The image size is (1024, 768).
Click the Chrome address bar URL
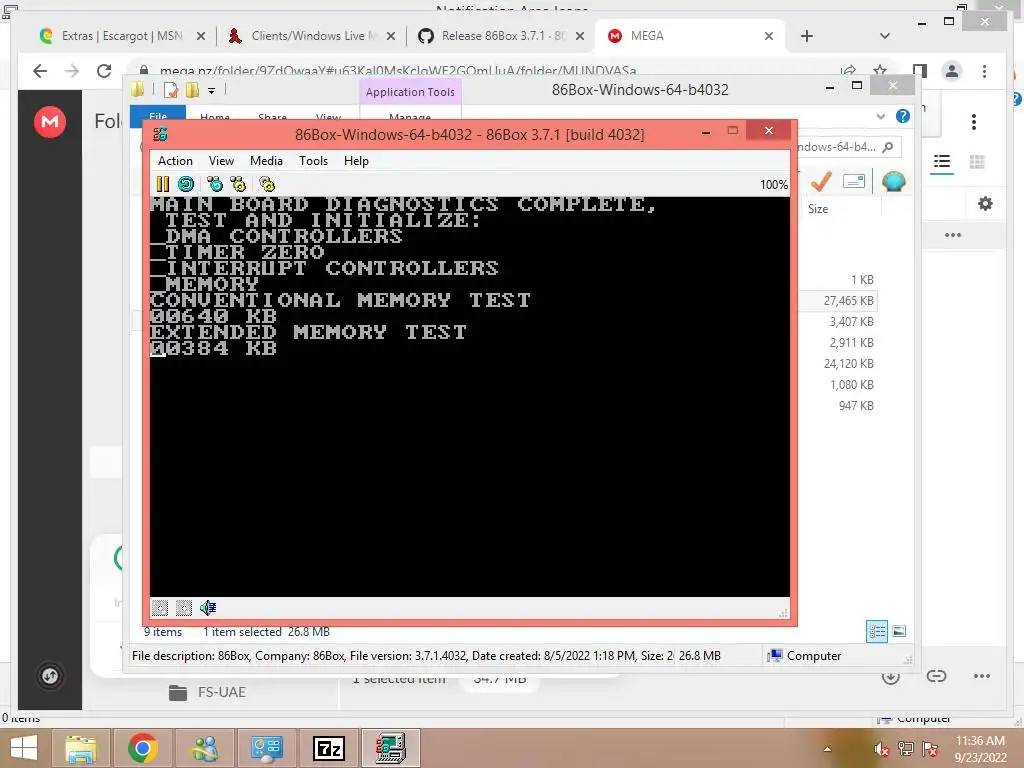[x=398, y=71]
